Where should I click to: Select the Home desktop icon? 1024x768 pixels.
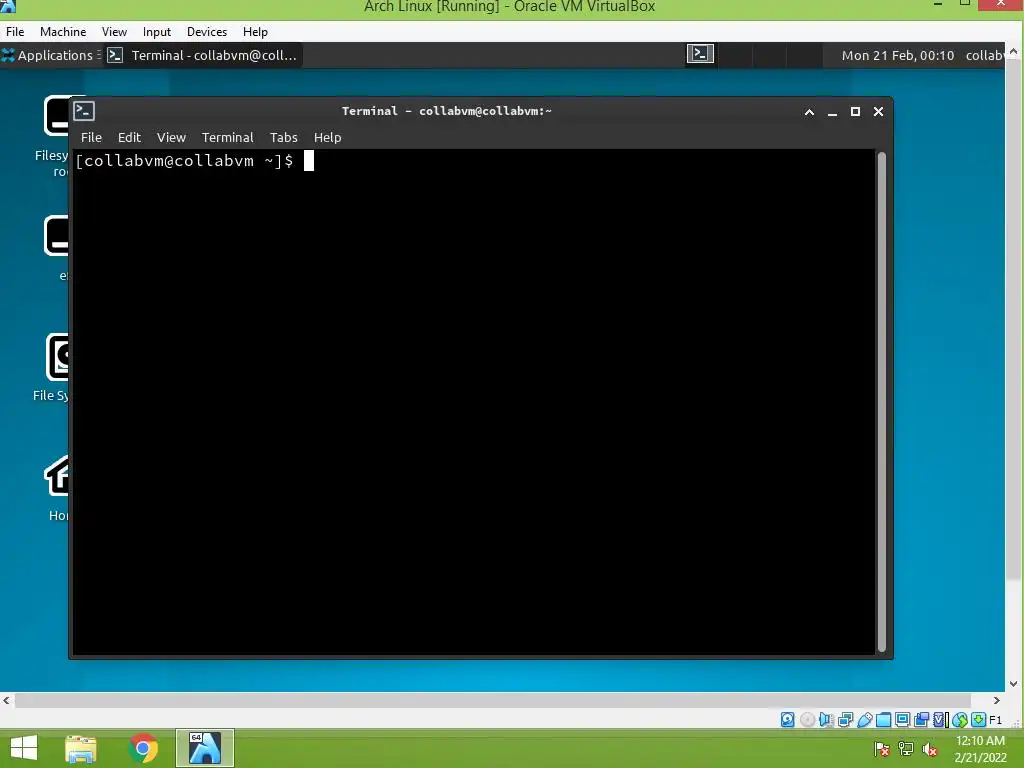coord(57,488)
